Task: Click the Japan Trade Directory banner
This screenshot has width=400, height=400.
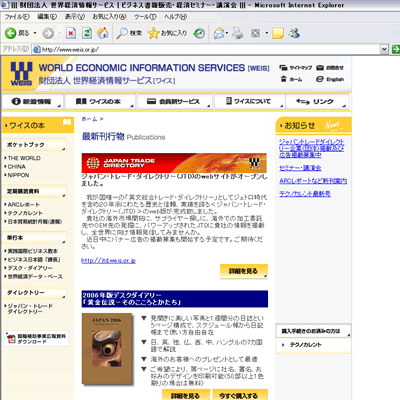Action: pyautogui.click(x=174, y=163)
